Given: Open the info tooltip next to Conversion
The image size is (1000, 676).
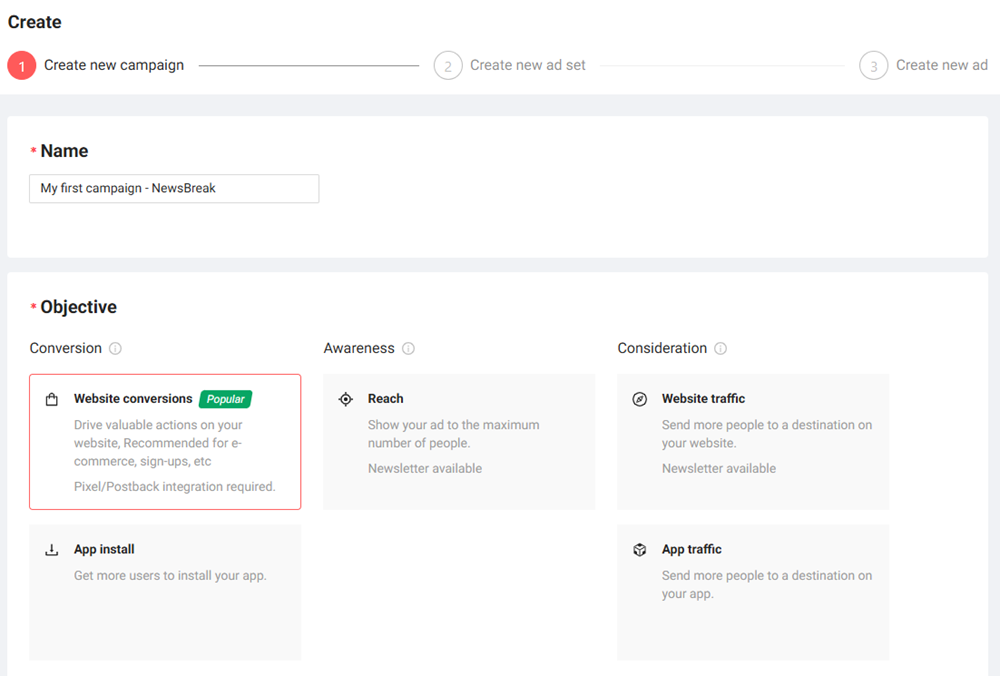Looking at the screenshot, I should tap(115, 349).
